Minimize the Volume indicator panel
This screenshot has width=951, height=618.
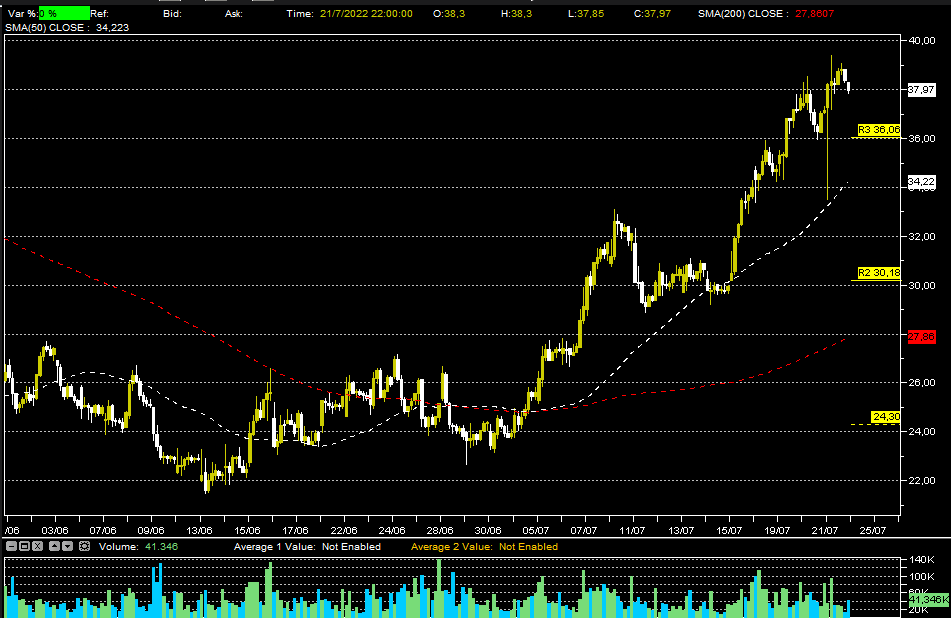click(x=11, y=547)
